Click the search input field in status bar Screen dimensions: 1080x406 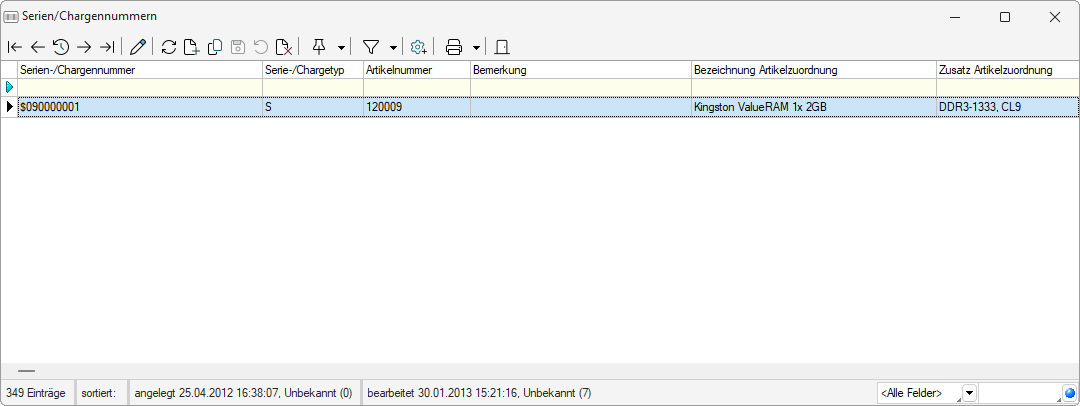[1019, 393]
